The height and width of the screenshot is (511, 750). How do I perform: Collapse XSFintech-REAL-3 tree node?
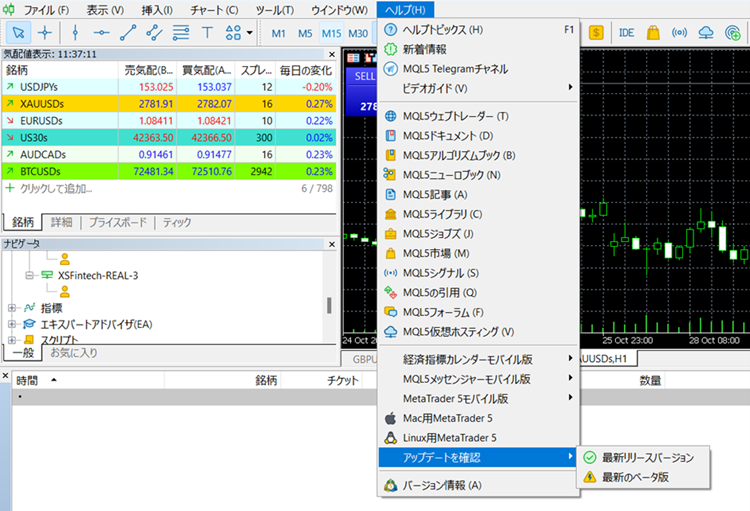[30, 276]
